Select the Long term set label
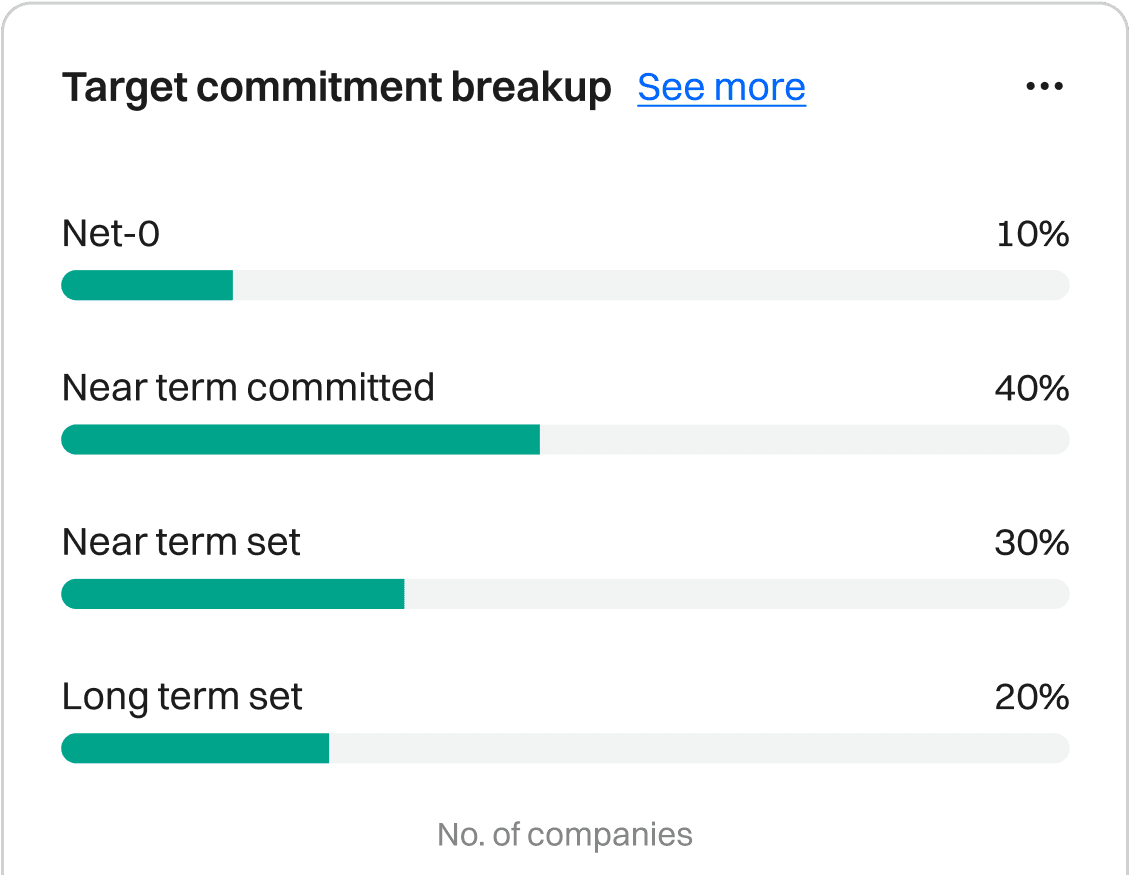 click(182, 696)
